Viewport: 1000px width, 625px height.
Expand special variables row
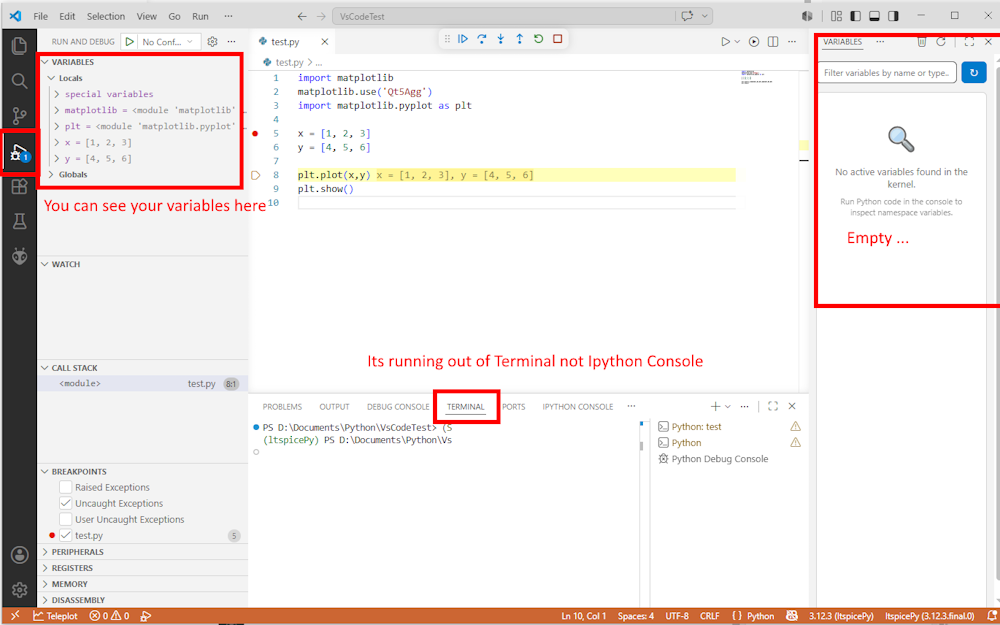click(x=57, y=94)
